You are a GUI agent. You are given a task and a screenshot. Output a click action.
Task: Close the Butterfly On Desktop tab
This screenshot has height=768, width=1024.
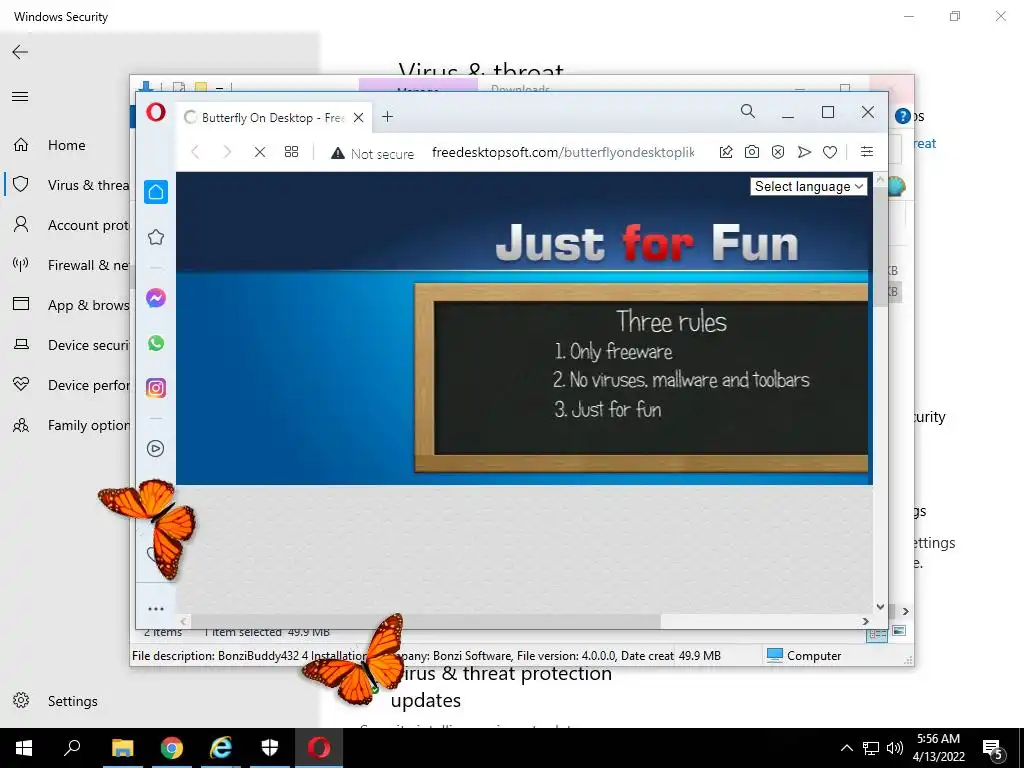coord(359,118)
